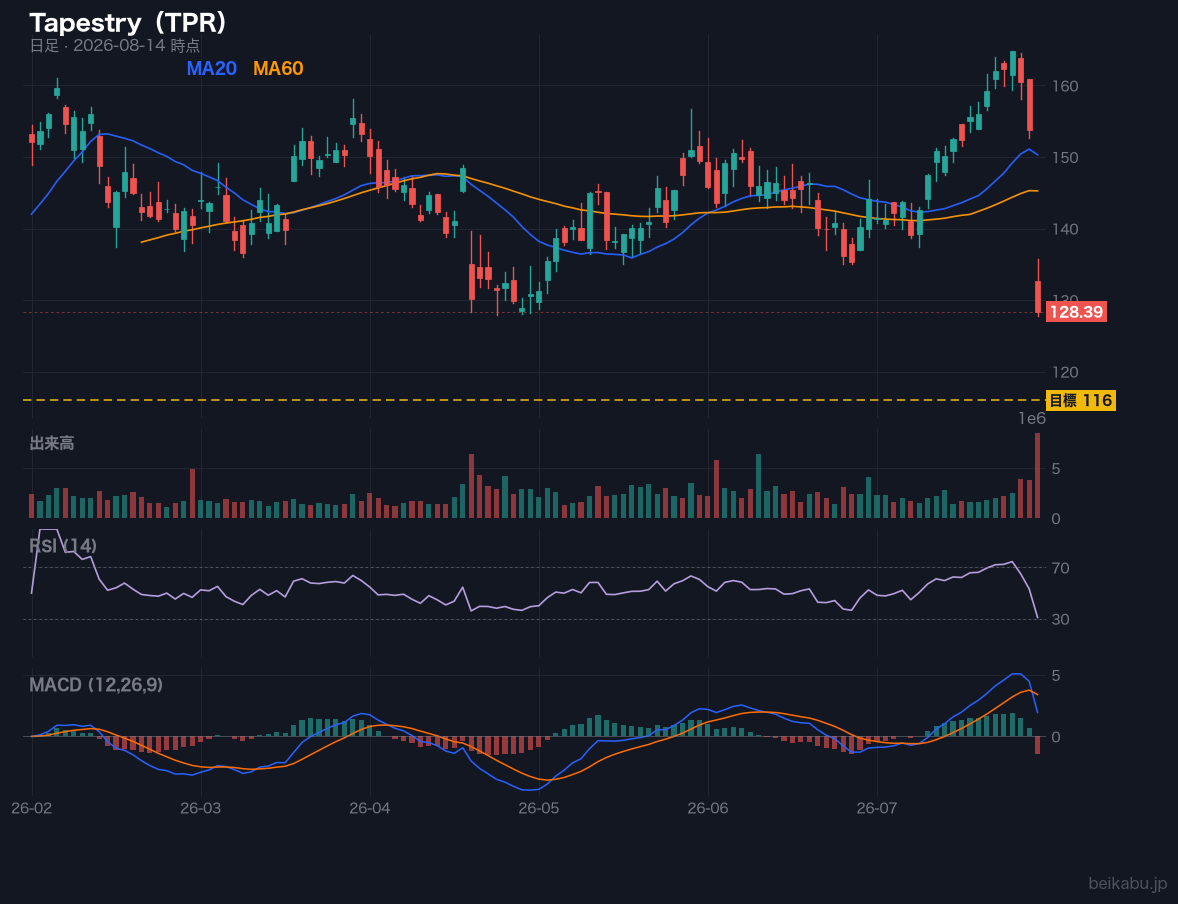Click the 出来高 volume panel label
The image size is (1178, 904).
52,443
